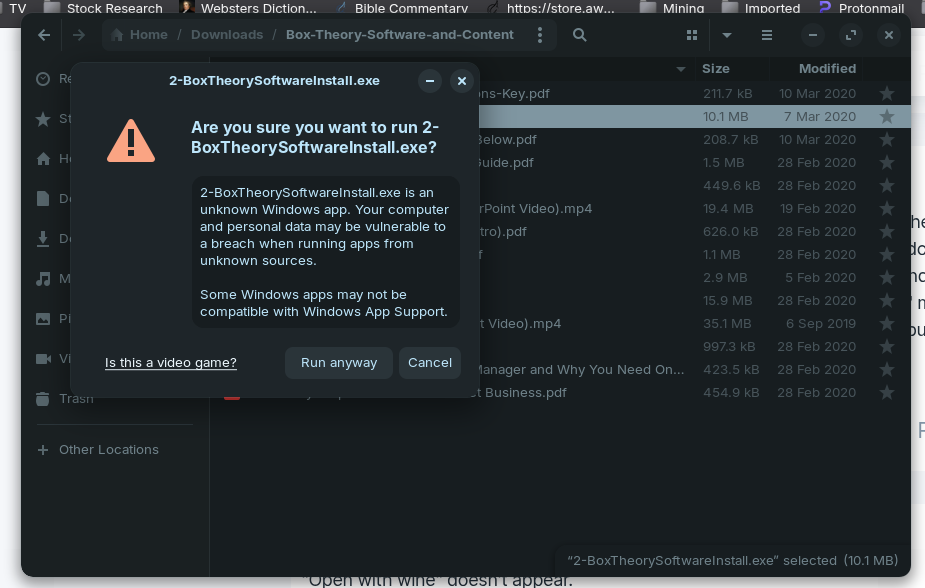The width and height of the screenshot is (925, 588).
Task: Open Imported bookmark folder in browser
Action: coord(762,8)
